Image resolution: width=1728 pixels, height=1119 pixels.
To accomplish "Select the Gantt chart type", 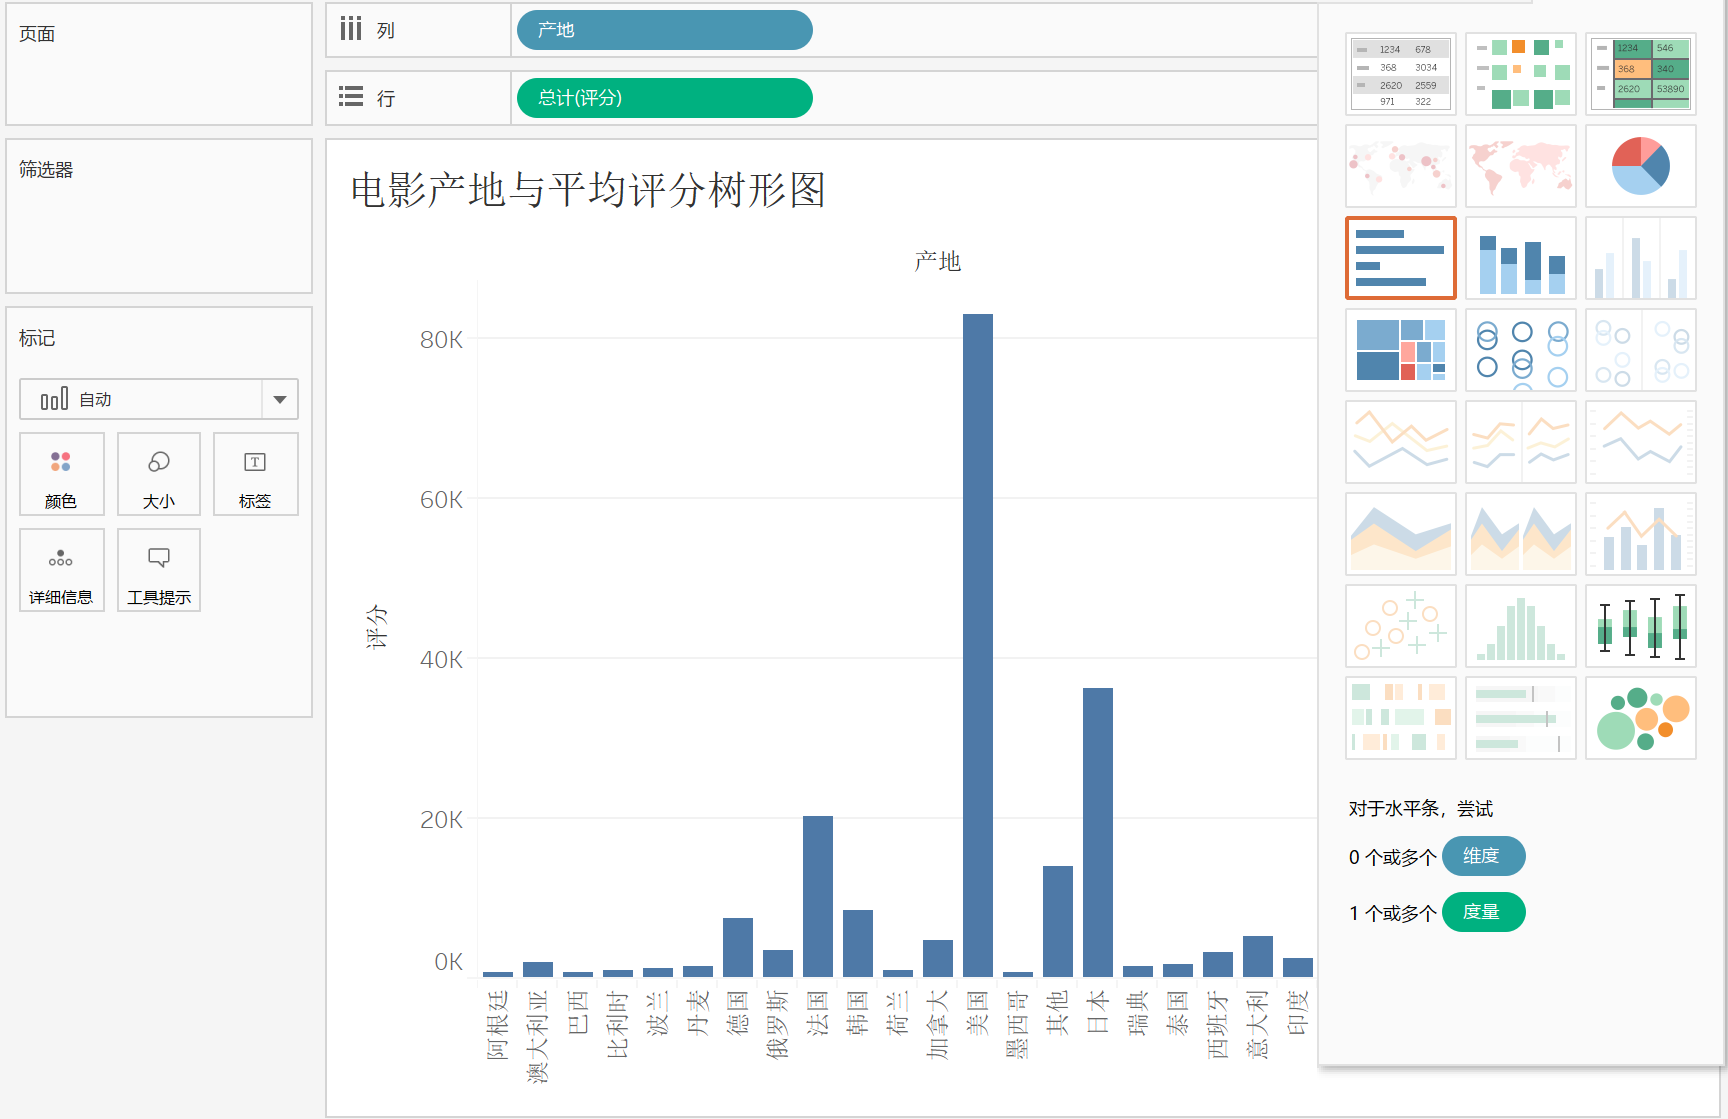I will pyautogui.click(x=1400, y=718).
